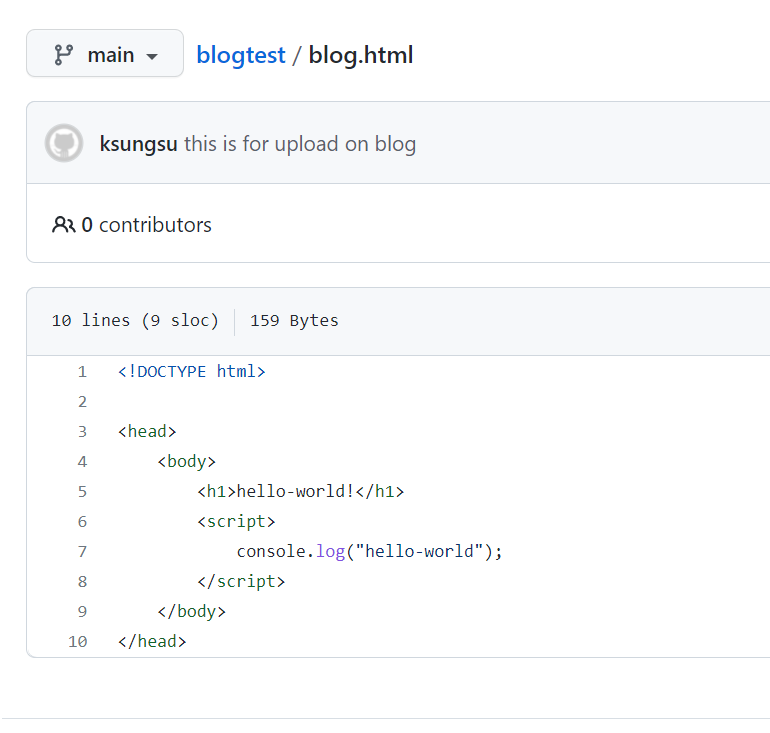Open the ksungsu user profile link
The width and height of the screenshot is (770, 733).
coord(138,144)
